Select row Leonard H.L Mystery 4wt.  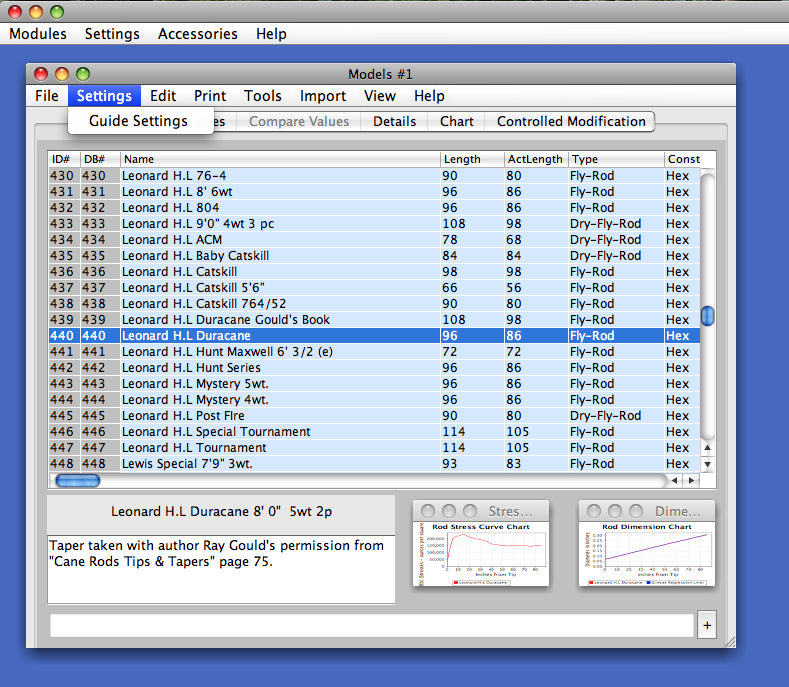tap(374, 400)
